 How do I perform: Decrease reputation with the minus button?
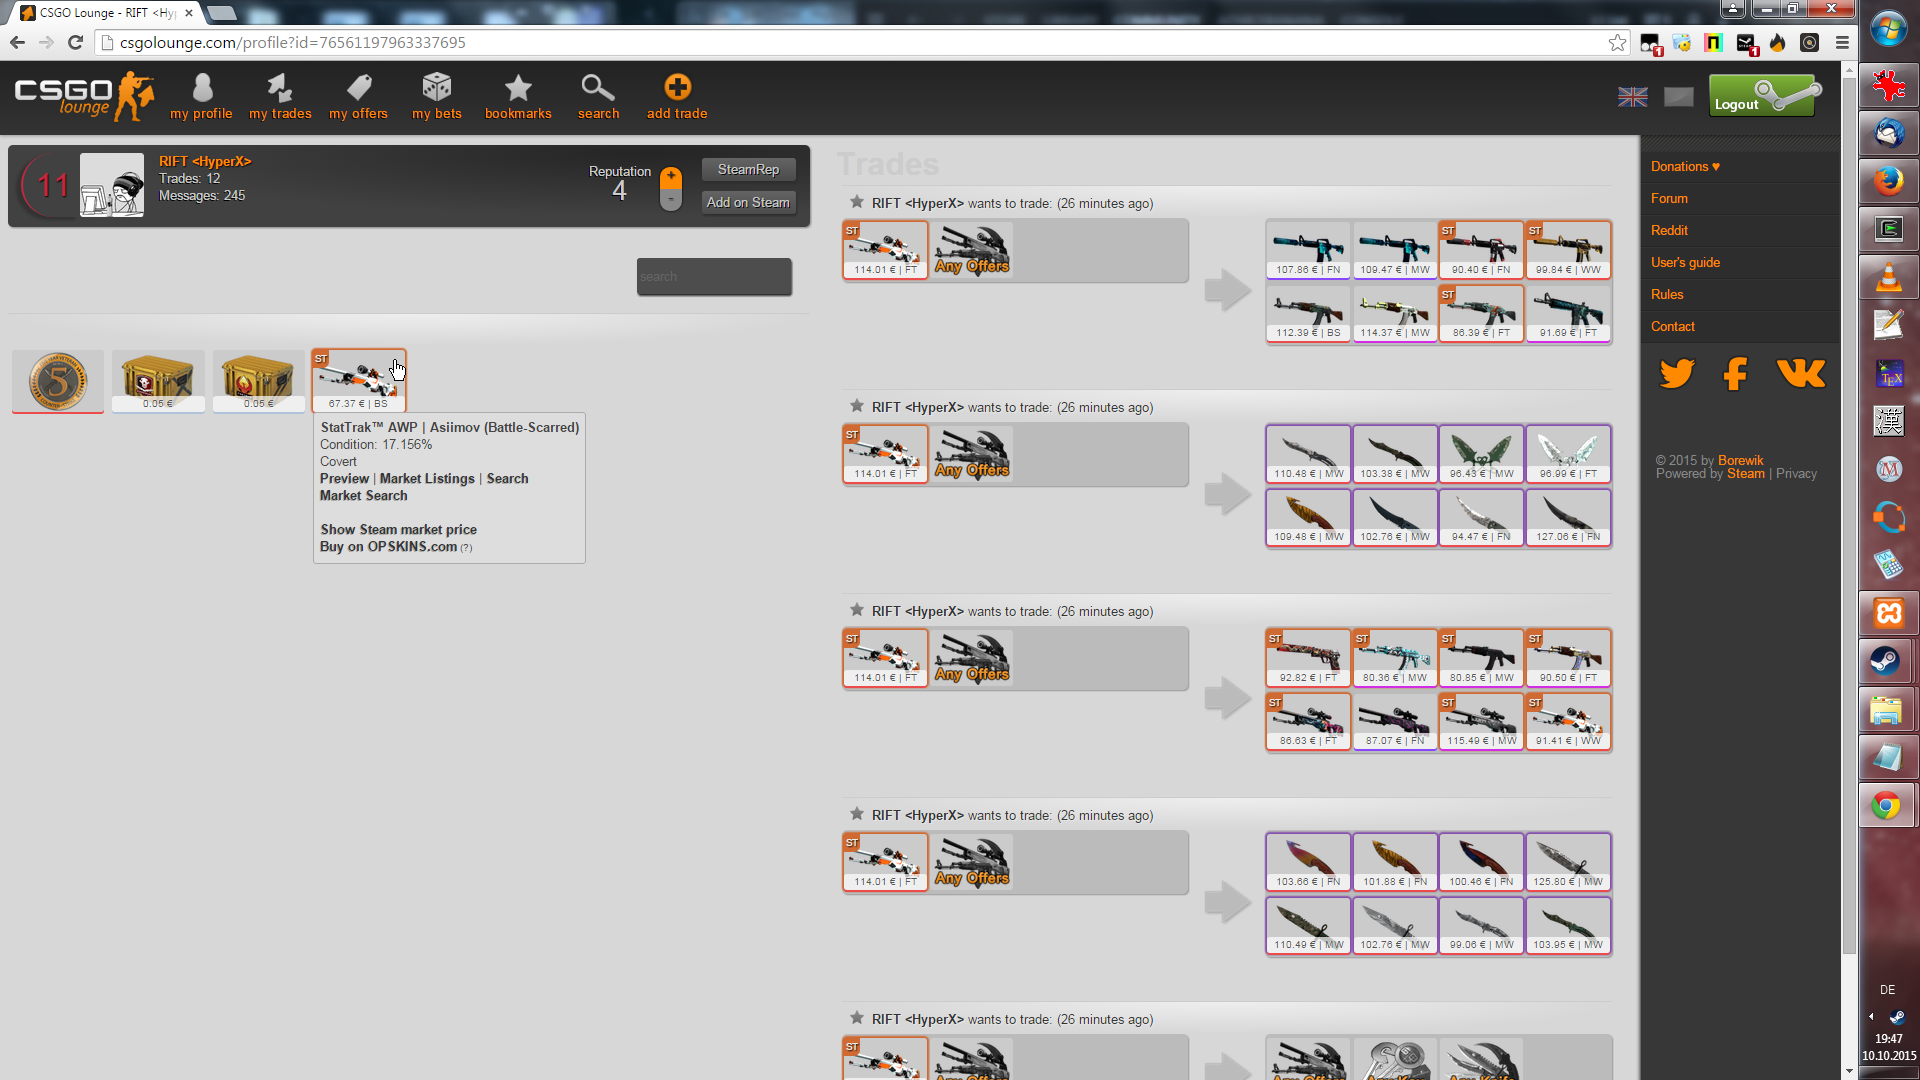671,200
